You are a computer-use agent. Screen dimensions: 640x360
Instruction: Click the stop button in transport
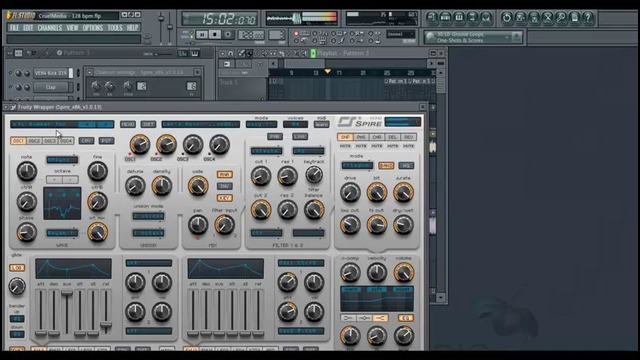[x=215, y=35]
